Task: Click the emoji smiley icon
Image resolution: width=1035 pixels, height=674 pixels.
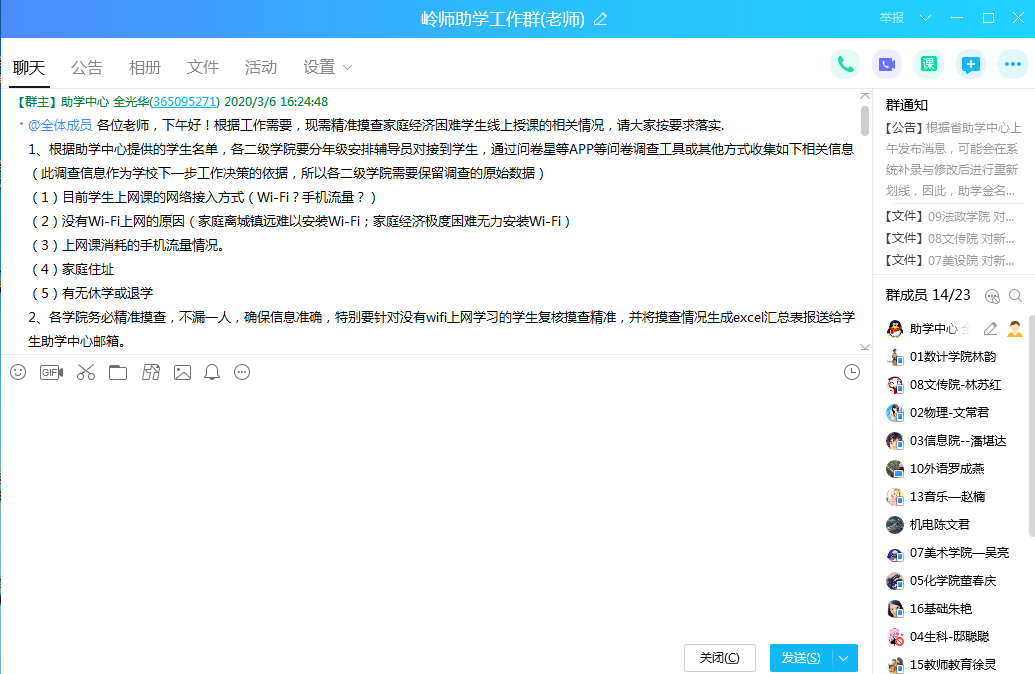Action: [18, 372]
